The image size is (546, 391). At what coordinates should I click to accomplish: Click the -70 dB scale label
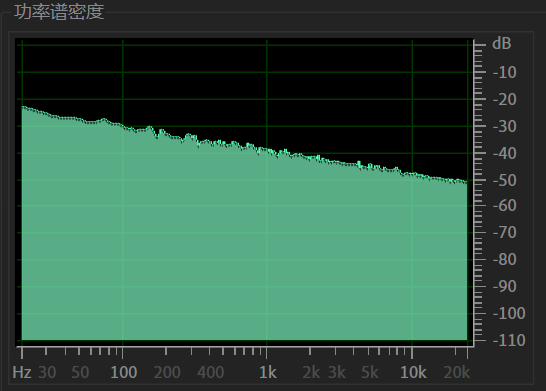pyautogui.click(x=505, y=233)
